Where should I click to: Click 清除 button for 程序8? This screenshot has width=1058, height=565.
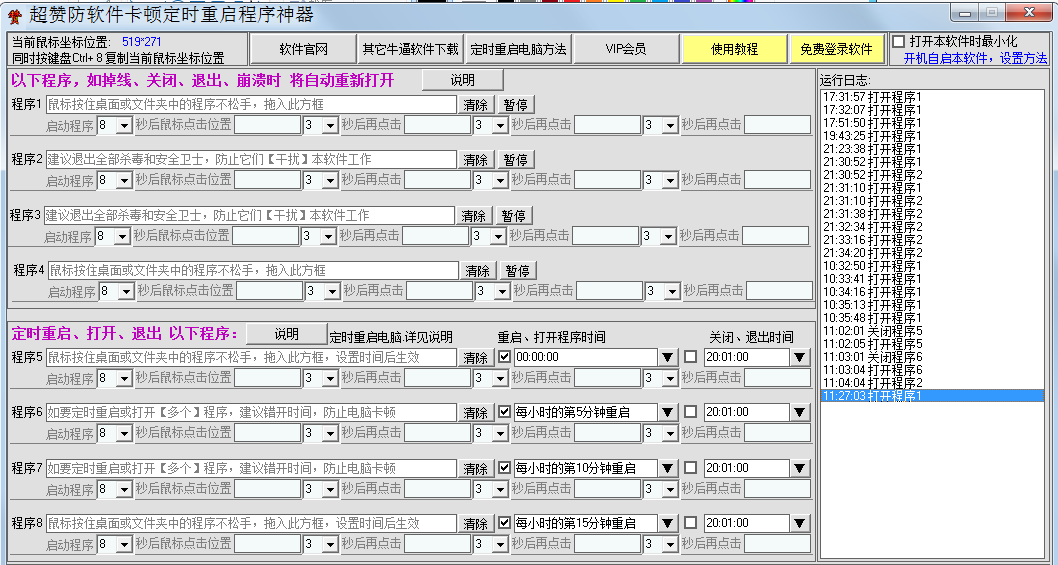point(476,524)
